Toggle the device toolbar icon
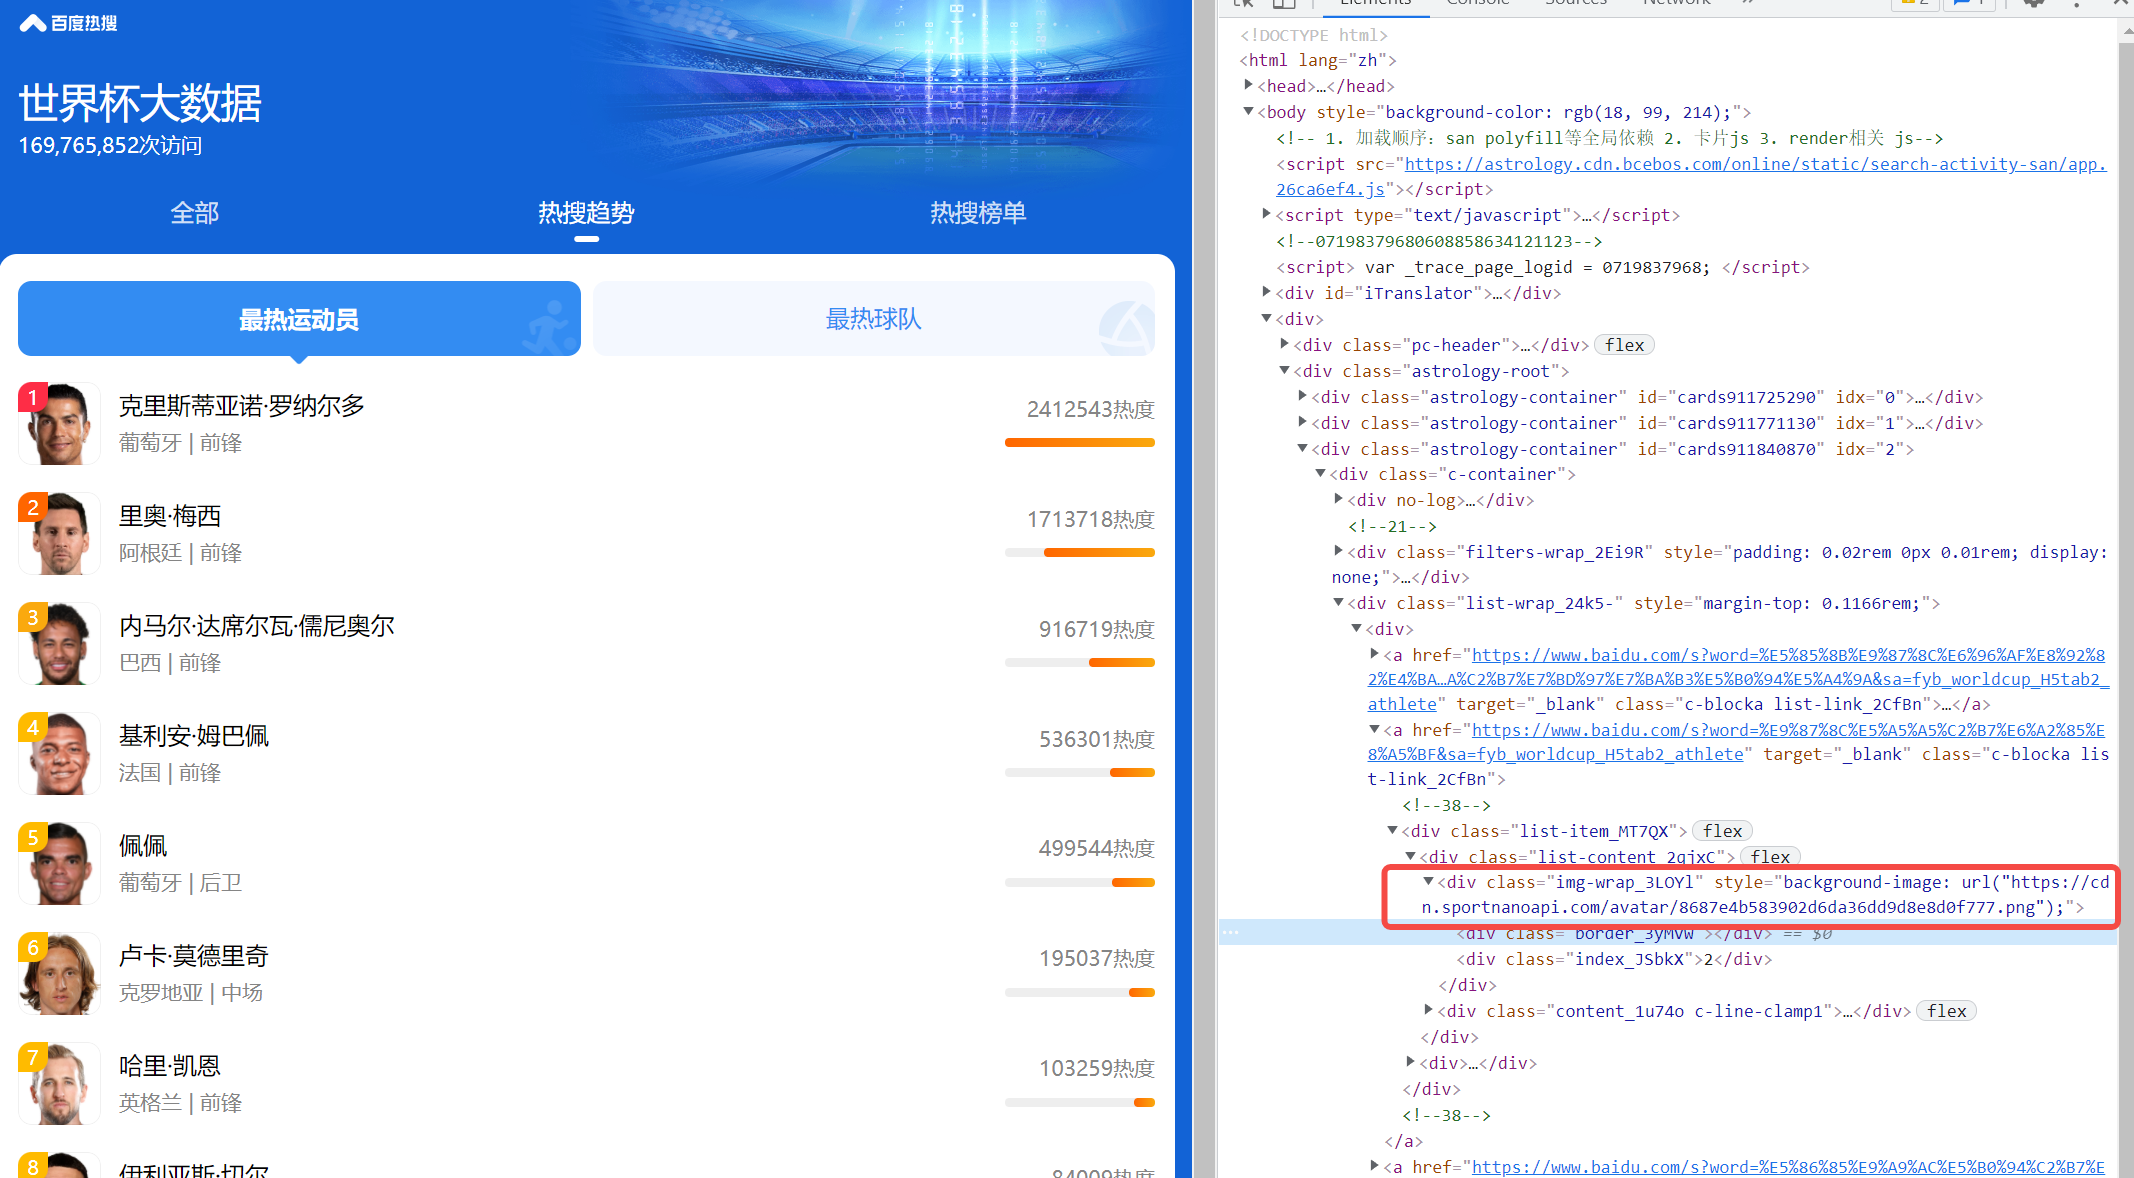 (x=1284, y=3)
